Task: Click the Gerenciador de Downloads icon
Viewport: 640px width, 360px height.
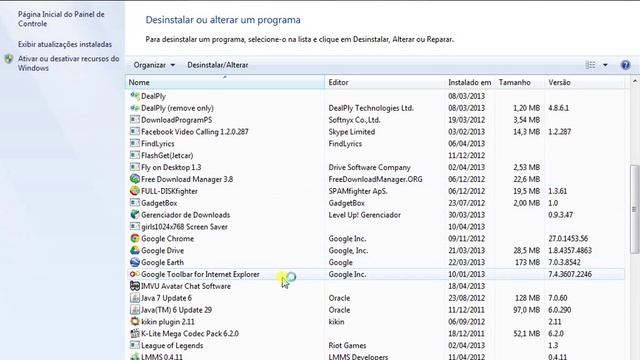Action: (x=135, y=214)
